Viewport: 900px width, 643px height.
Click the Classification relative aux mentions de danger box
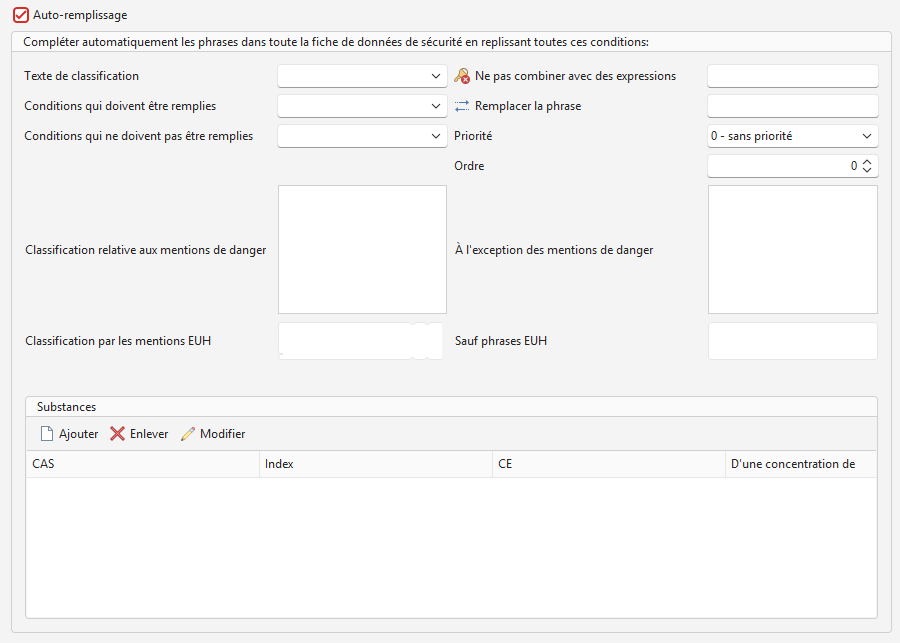(x=362, y=249)
